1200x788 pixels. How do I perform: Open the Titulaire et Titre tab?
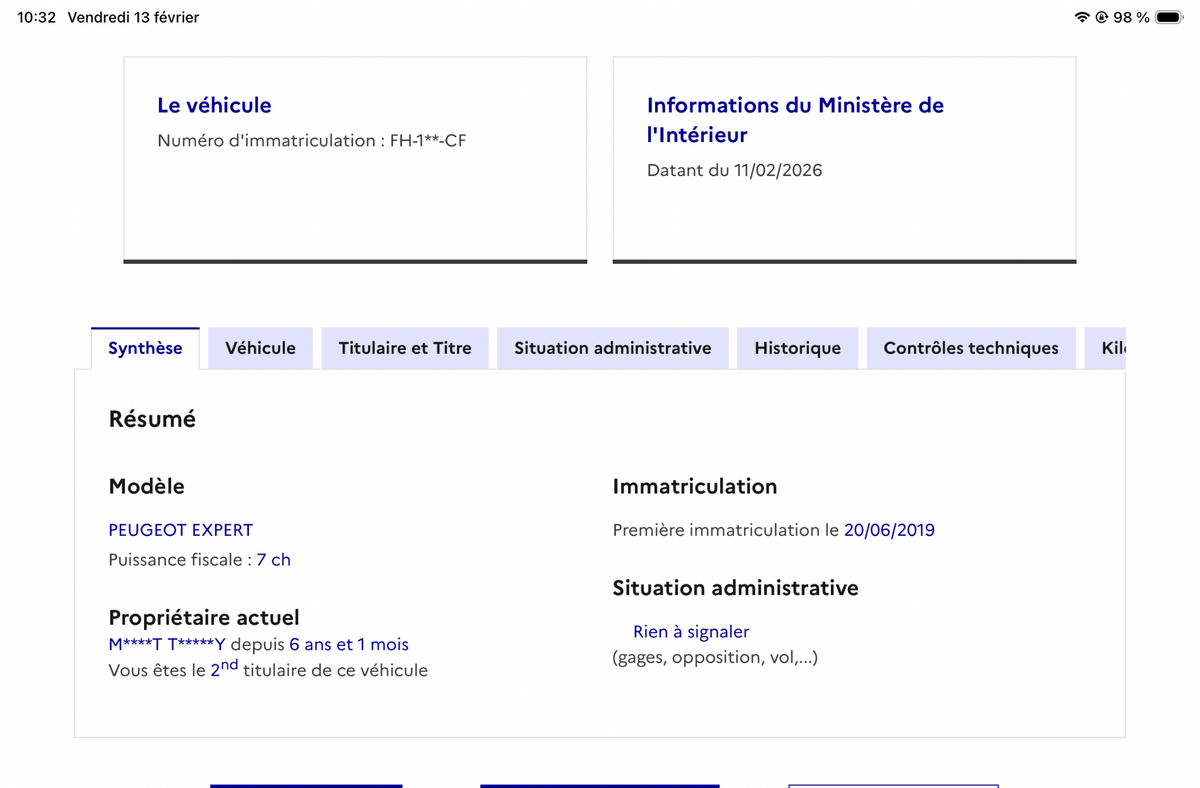tap(405, 348)
